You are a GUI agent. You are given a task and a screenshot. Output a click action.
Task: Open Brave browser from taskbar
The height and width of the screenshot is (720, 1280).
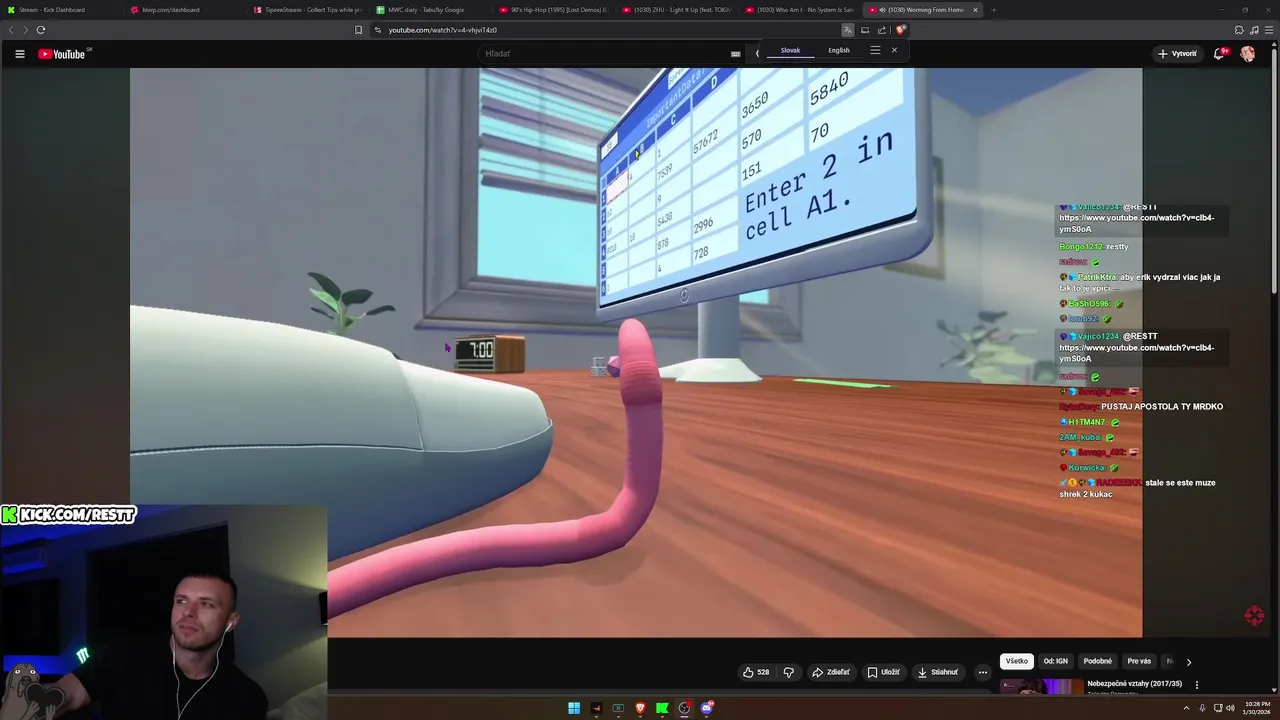[x=640, y=708]
